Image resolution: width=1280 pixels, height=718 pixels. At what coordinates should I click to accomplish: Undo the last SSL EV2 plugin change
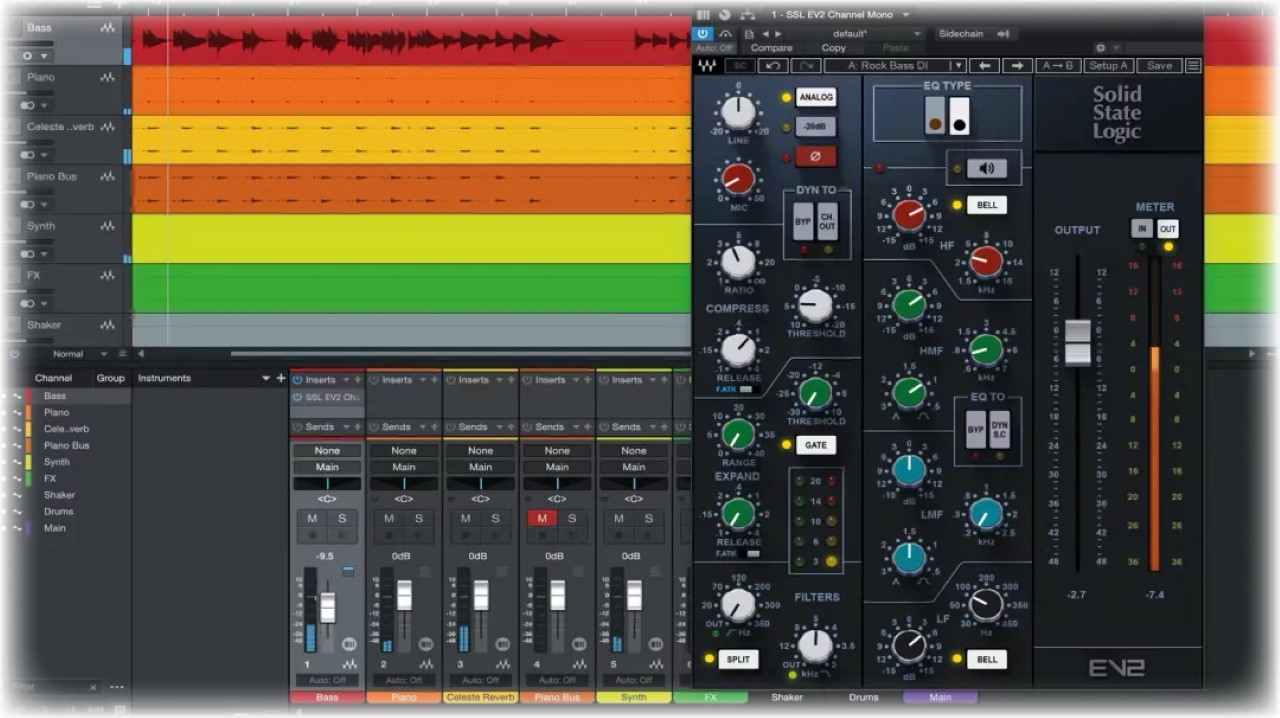coord(772,66)
